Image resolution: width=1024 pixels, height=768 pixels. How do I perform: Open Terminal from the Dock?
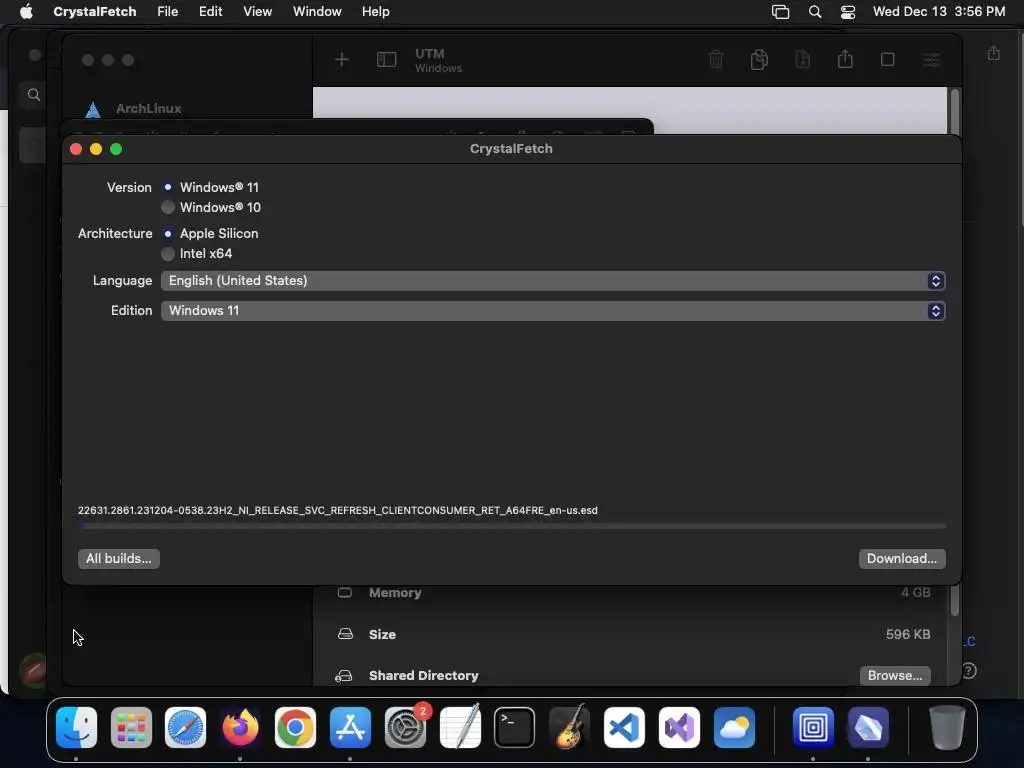(x=515, y=727)
